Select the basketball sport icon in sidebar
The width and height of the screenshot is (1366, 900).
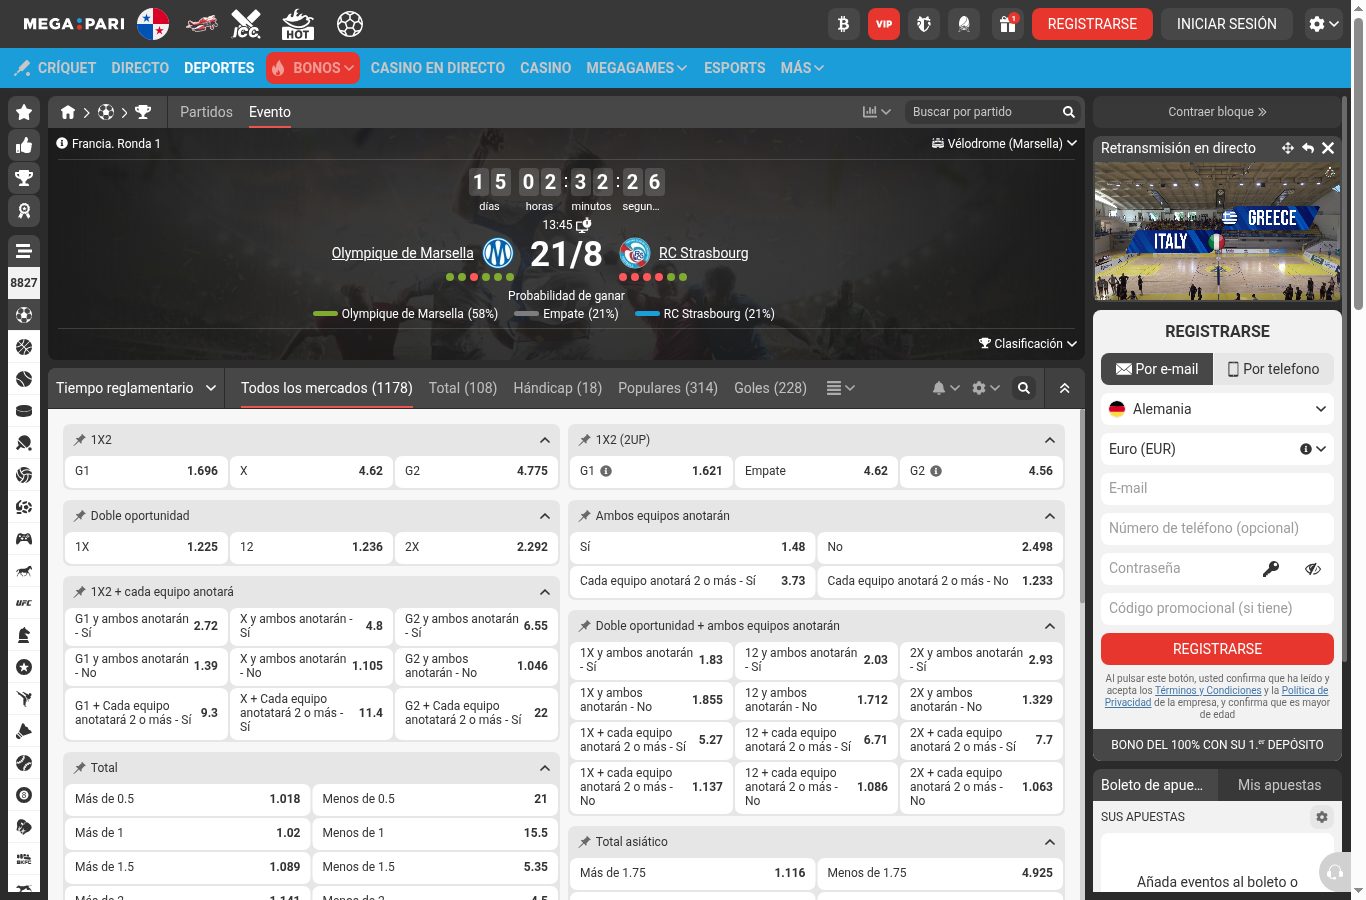tap(24, 347)
